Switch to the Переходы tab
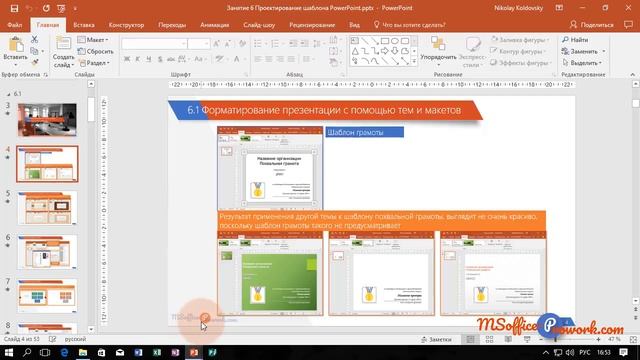The height and width of the screenshot is (360, 640). tap(172, 25)
